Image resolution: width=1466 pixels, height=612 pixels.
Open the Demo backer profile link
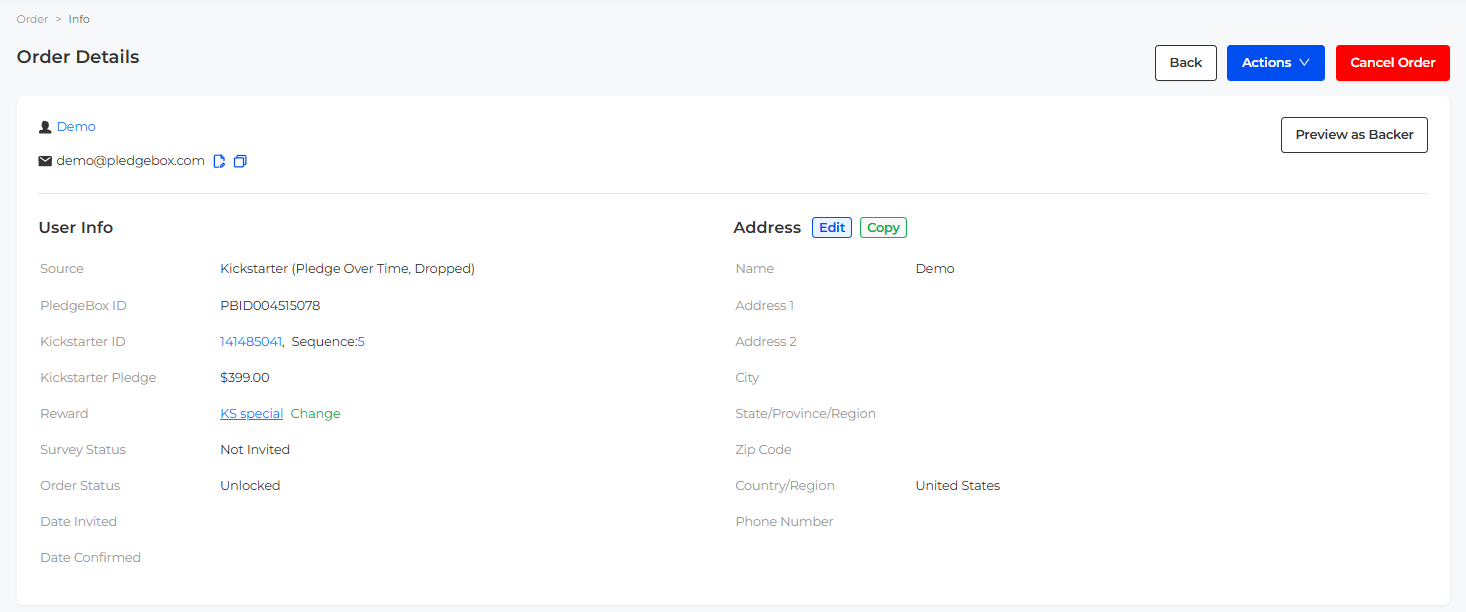click(x=76, y=127)
